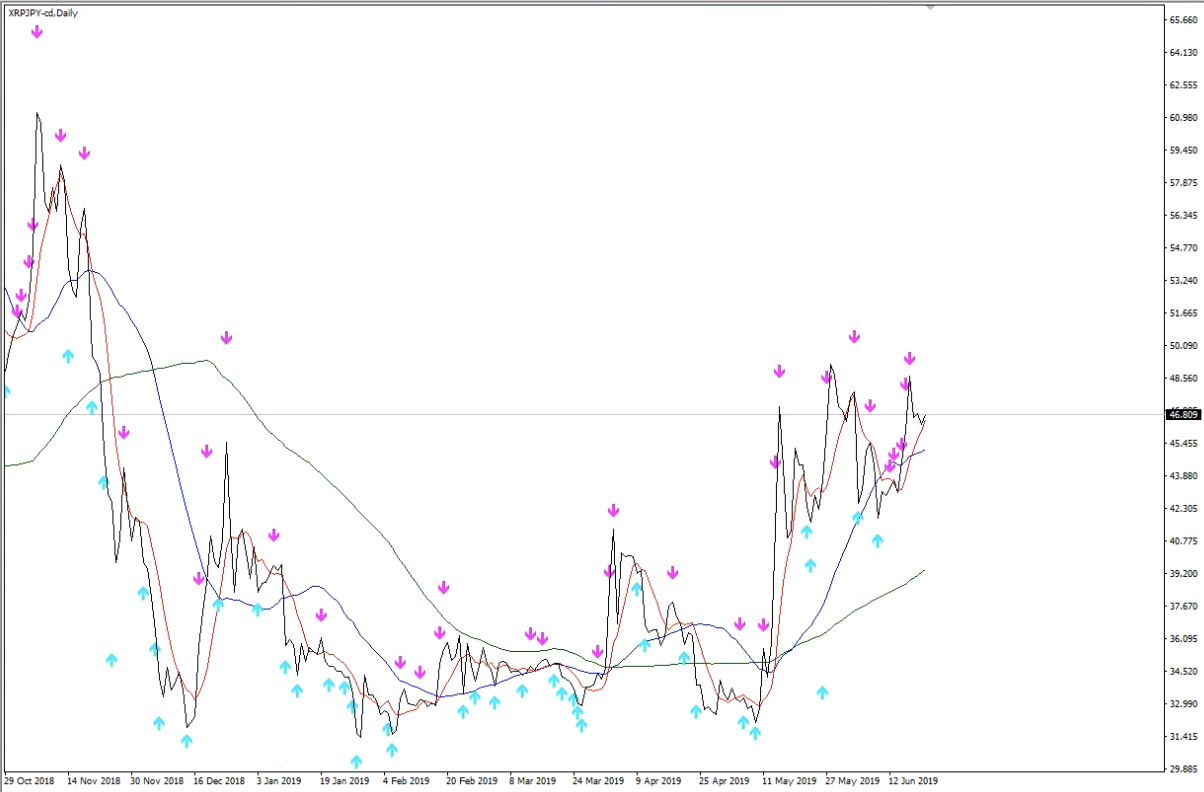Click the 54.770 price axis label
This screenshot has height=792, width=1204.
(1183, 248)
